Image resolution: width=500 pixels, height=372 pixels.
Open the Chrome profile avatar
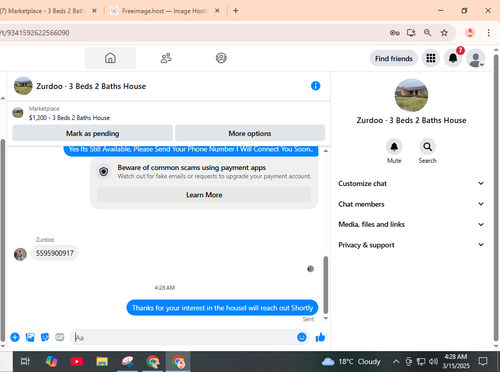tap(470, 33)
